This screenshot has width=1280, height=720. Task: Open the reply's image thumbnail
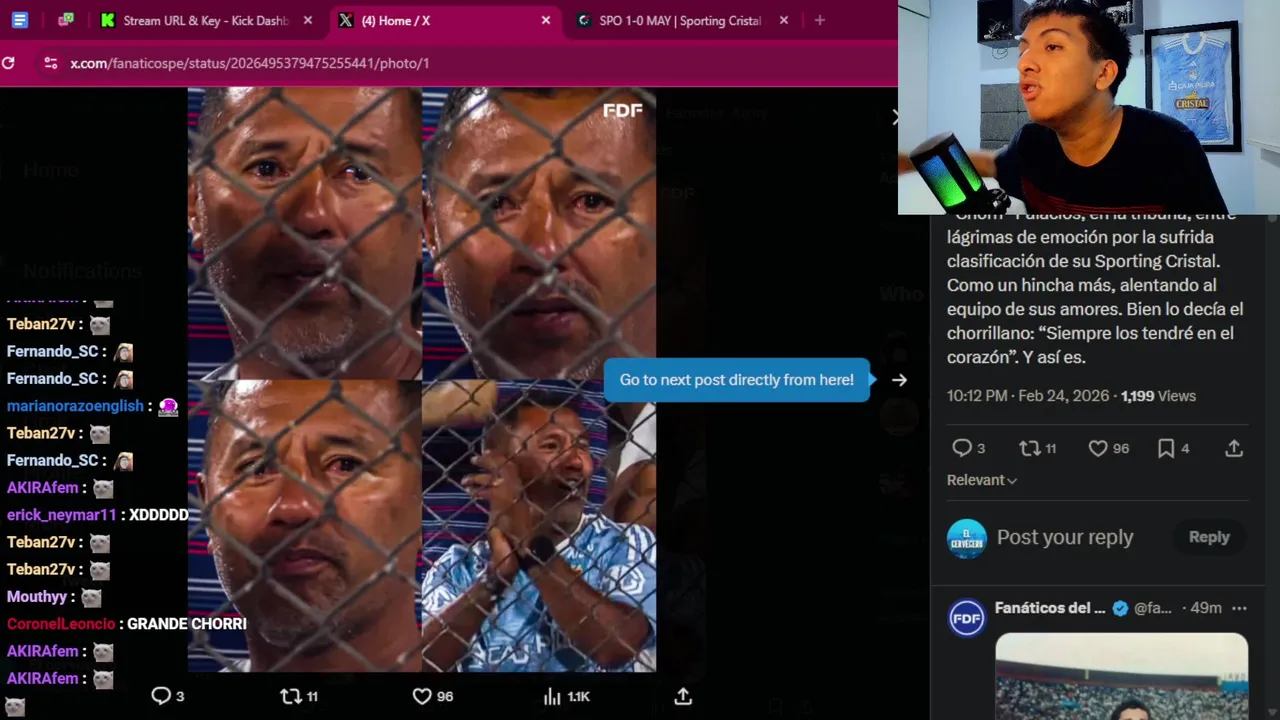tap(1121, 676)
